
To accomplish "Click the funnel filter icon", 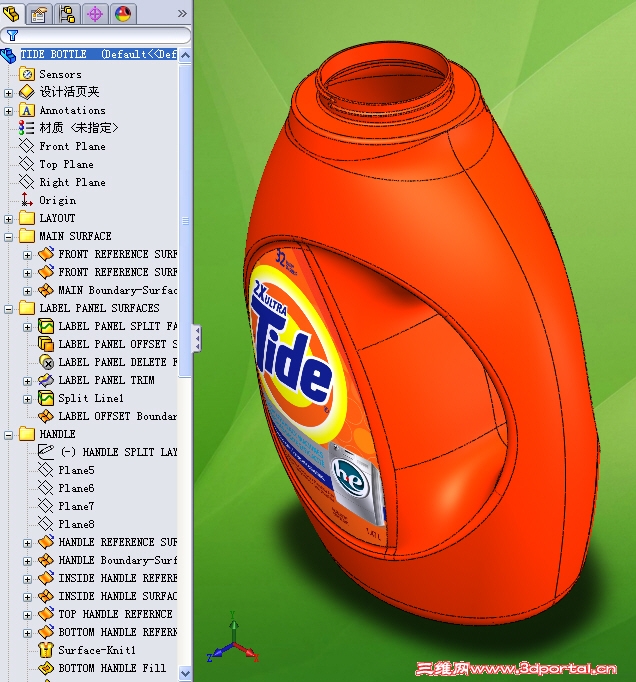I will (12, 35).
